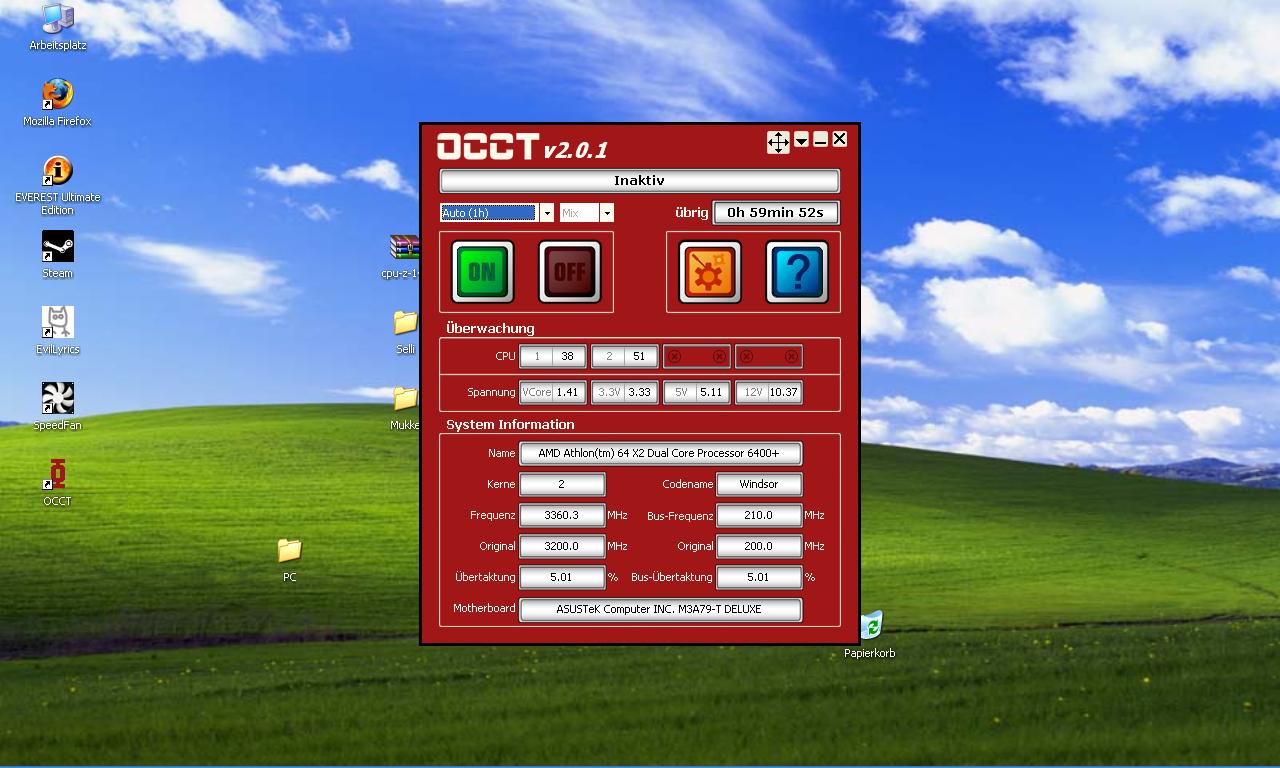
Task: Click the Bus-Frequenz field showing 210.0
Action: tap(759, 515)
